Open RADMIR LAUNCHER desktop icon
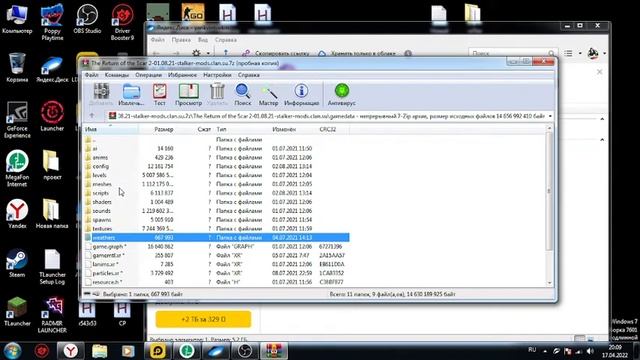The width and height of the screenshot is (640, 360). tap(52, 315)
